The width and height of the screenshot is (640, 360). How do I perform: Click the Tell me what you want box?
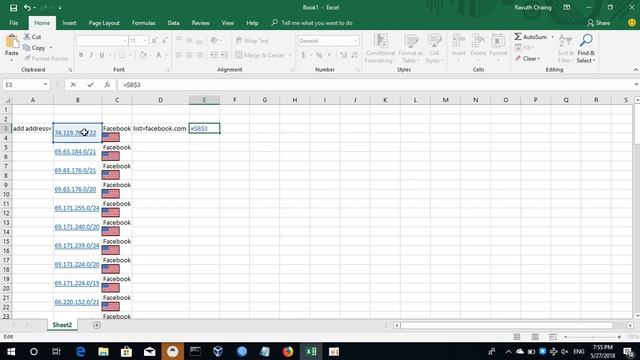(312, 23)
